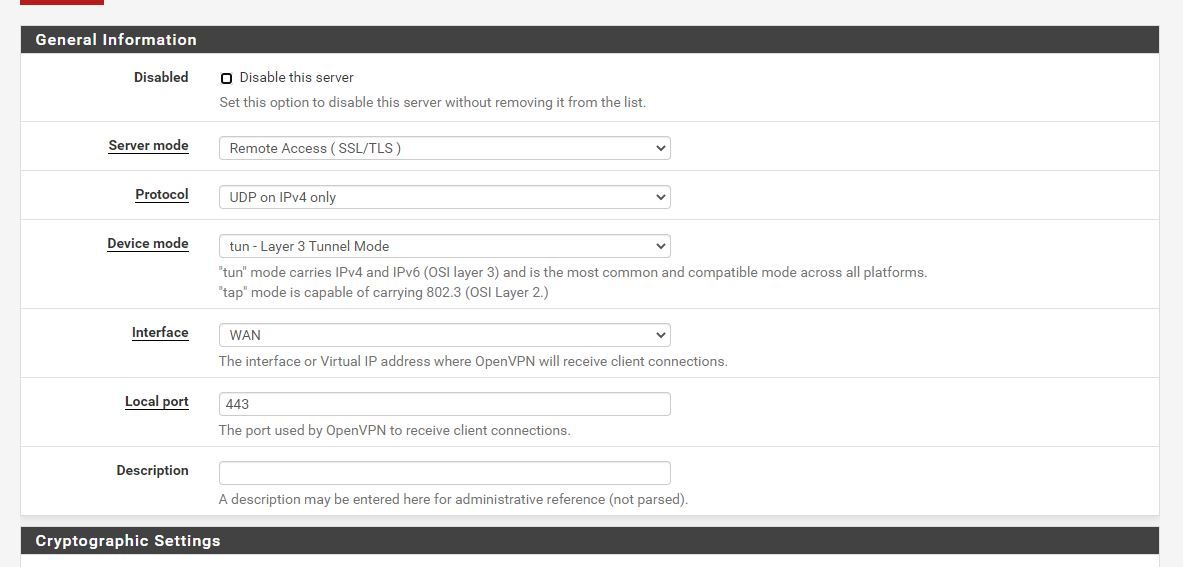This screenshot has width=1183, height=567.
Task: Select the 'General Information' section header
Action: 116,40
